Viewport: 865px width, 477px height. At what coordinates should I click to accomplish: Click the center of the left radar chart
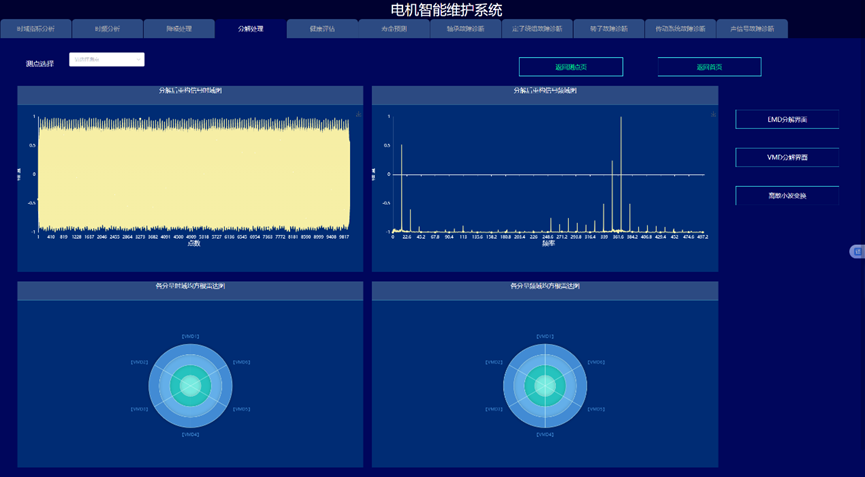point(190,385)
